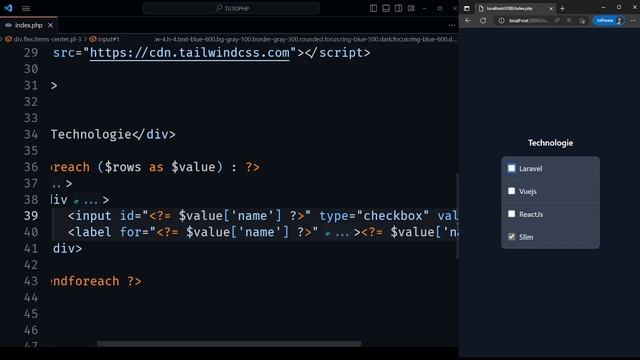Click the Vuejs label
The height and width of the screenshot is (360, 640).
pos(528,191)
